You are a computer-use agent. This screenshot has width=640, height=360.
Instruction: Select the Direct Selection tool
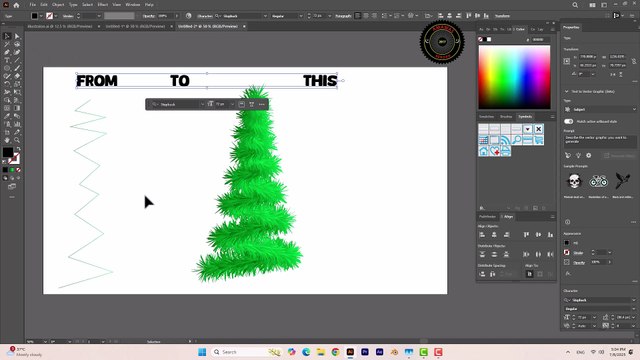tap(17, 36)
